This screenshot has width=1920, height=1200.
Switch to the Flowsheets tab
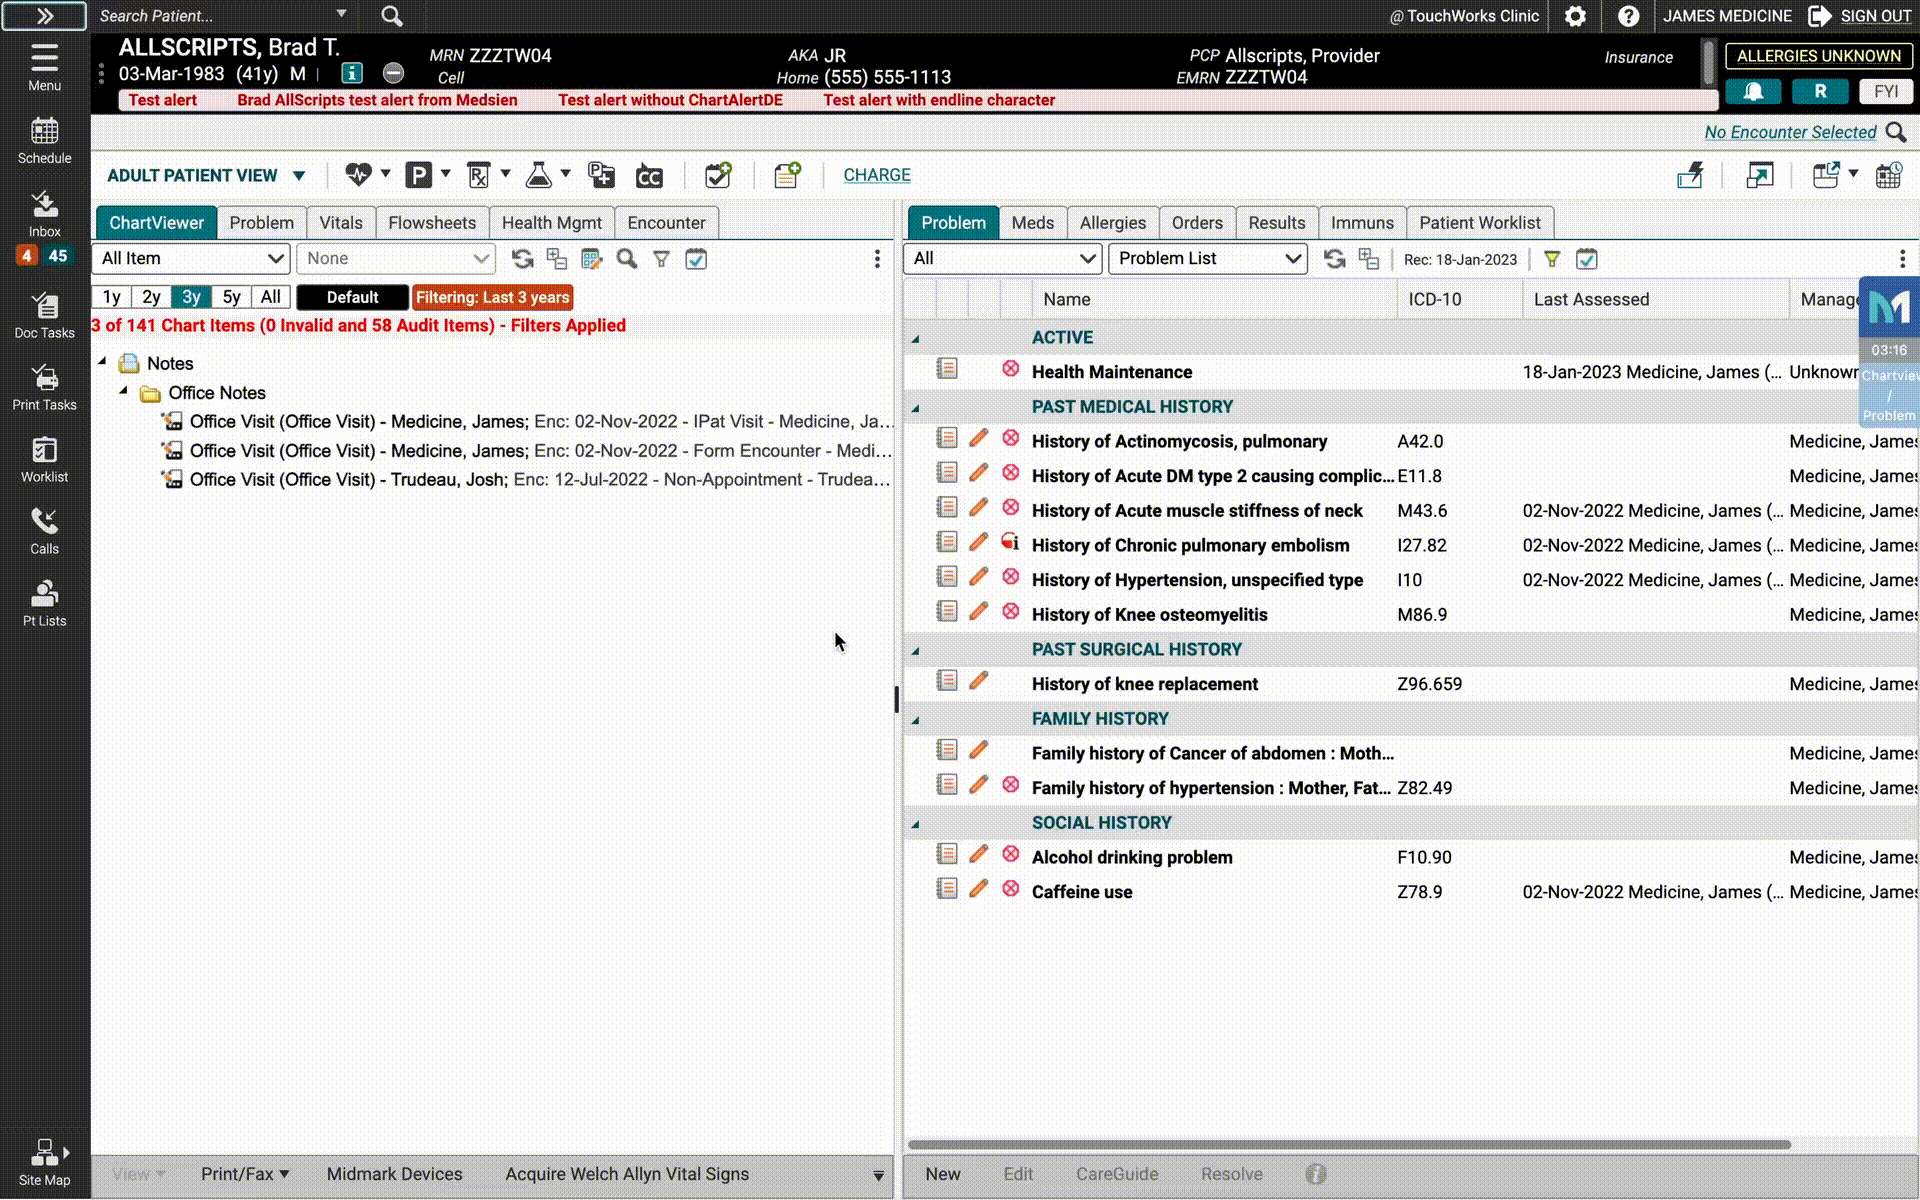tap(432, 223)
